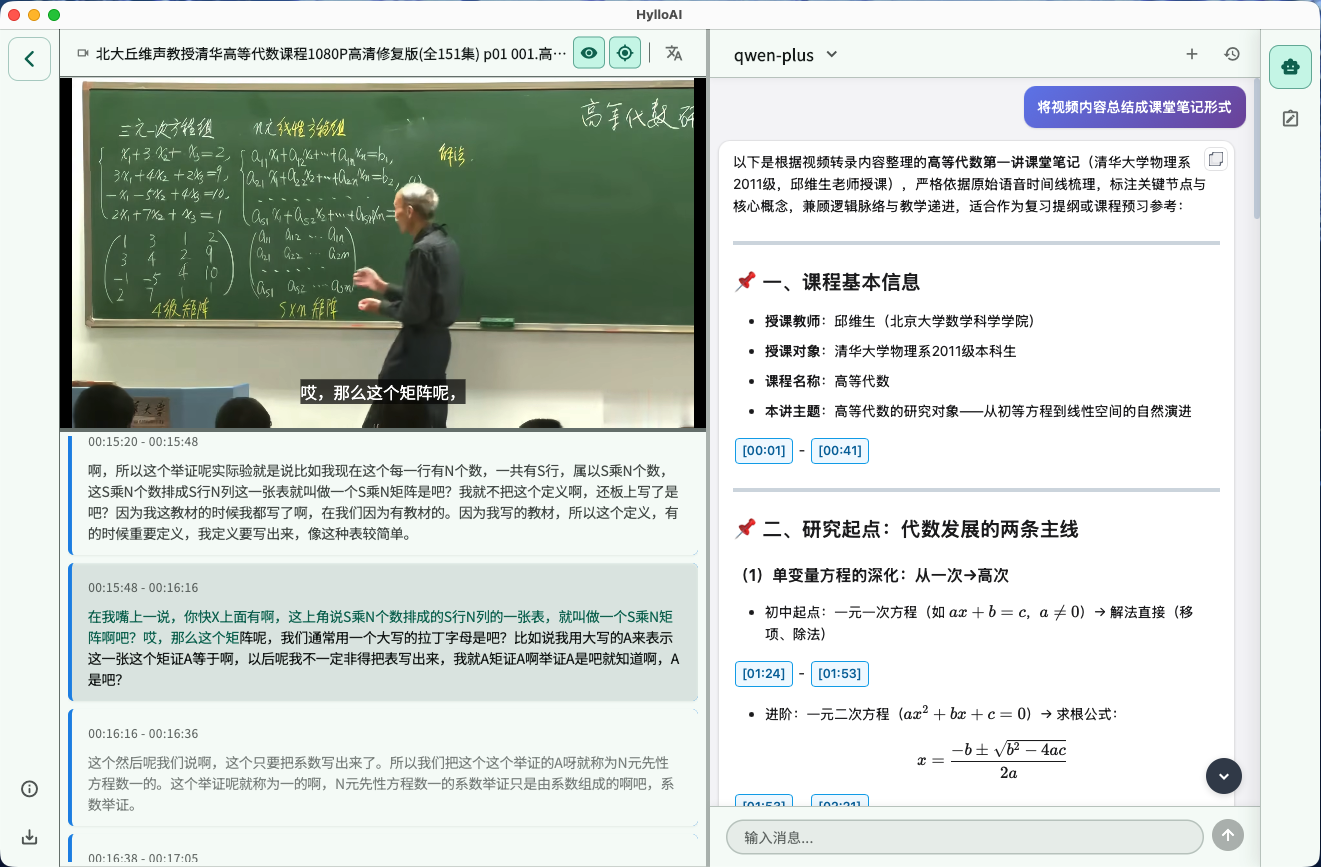Open the notes edit panel icon
The width and height of the screenshot is (1321, 867).
coord(1291,119)
